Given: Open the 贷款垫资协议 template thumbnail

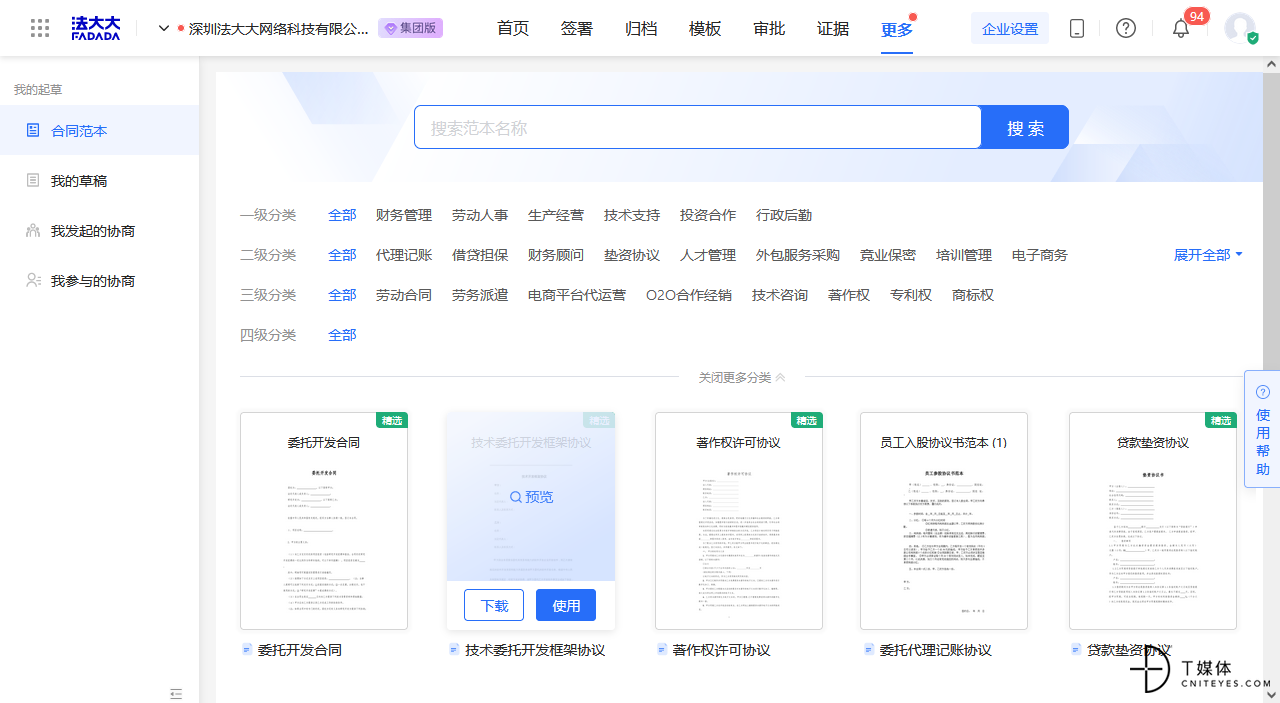Looking at the screenshot, I should 1153,521.
